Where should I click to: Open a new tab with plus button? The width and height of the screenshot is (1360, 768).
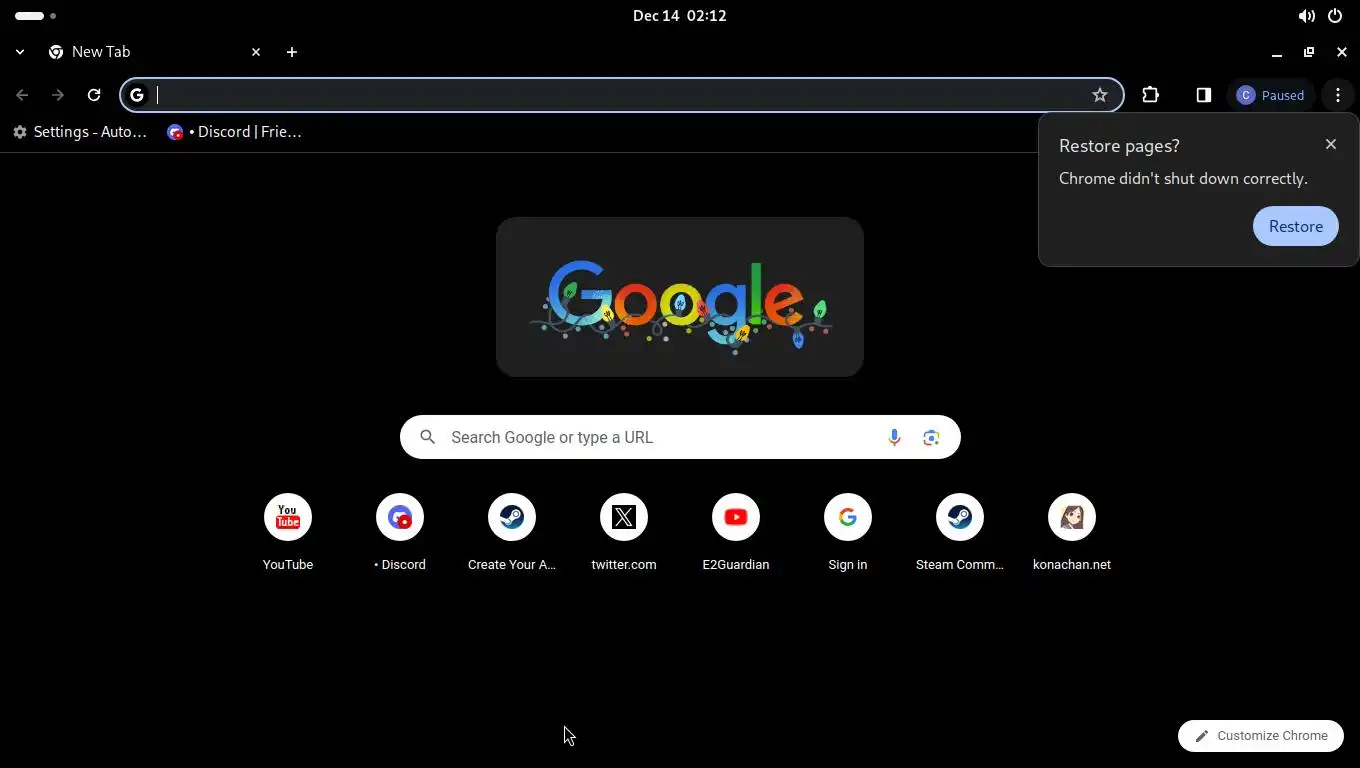pos(292,52)
